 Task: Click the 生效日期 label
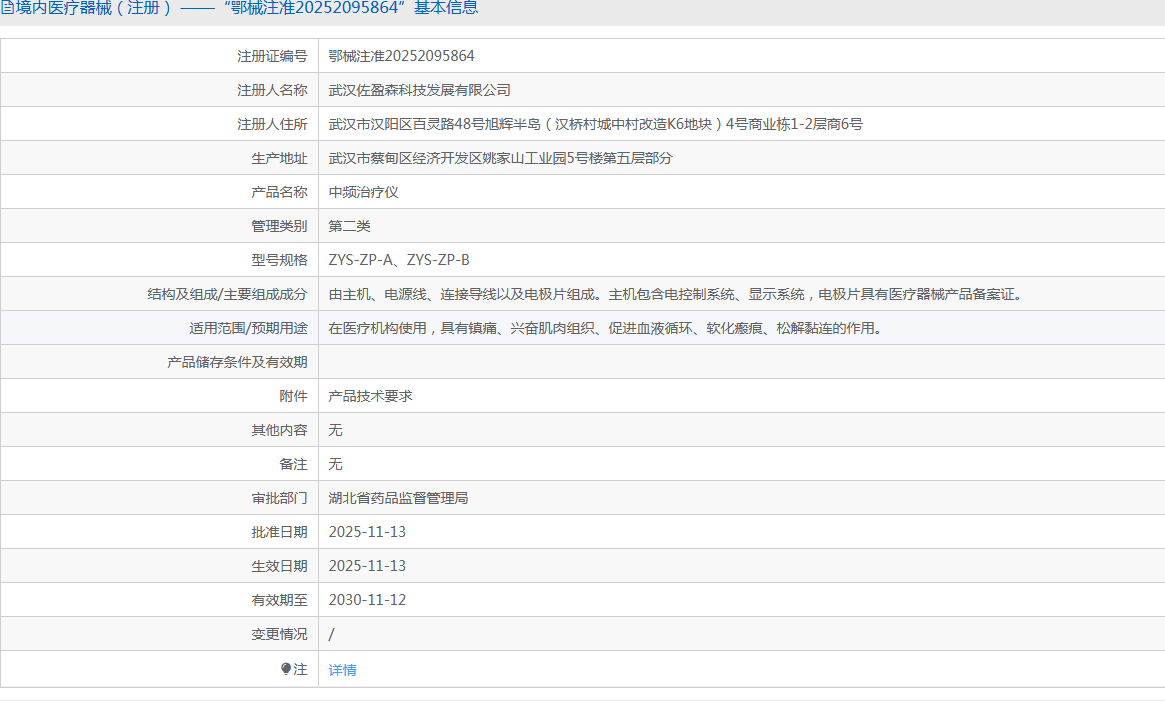(x=279, y=566)
